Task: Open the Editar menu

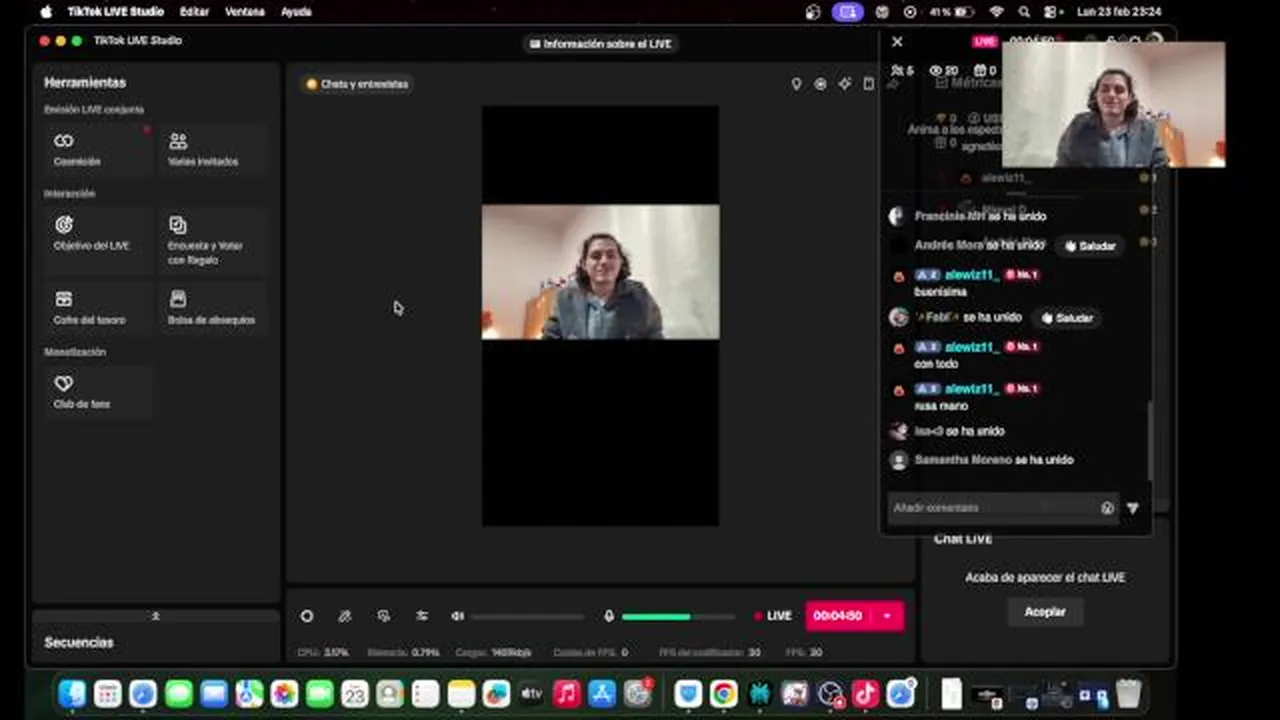Action: [x=194, y=12]
